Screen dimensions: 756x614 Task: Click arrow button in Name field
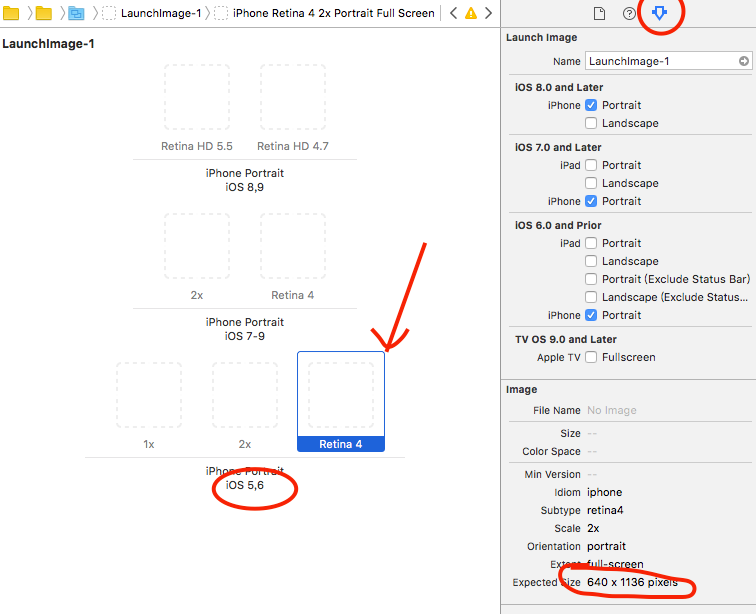tap(743, 61)
